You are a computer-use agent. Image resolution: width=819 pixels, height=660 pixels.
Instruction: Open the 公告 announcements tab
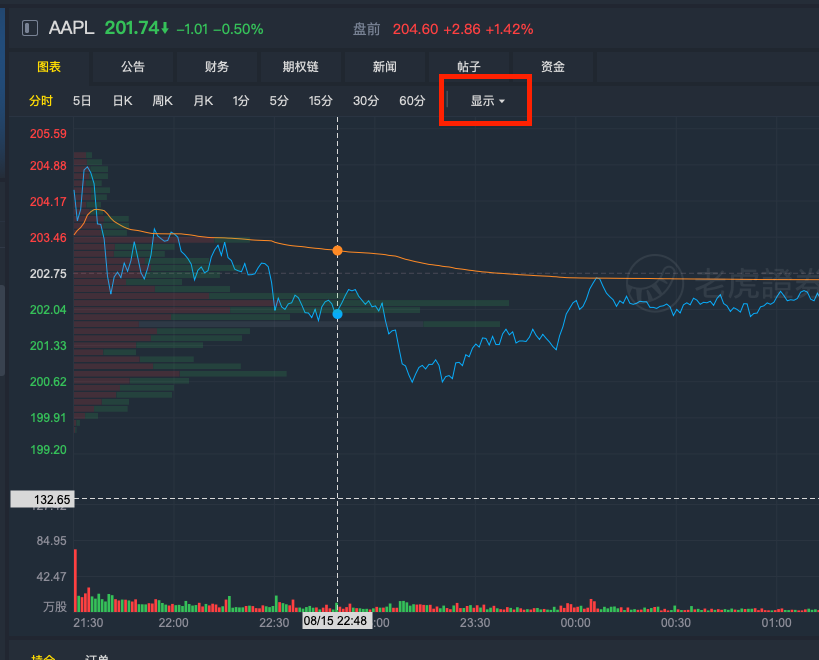pos(133,67)
